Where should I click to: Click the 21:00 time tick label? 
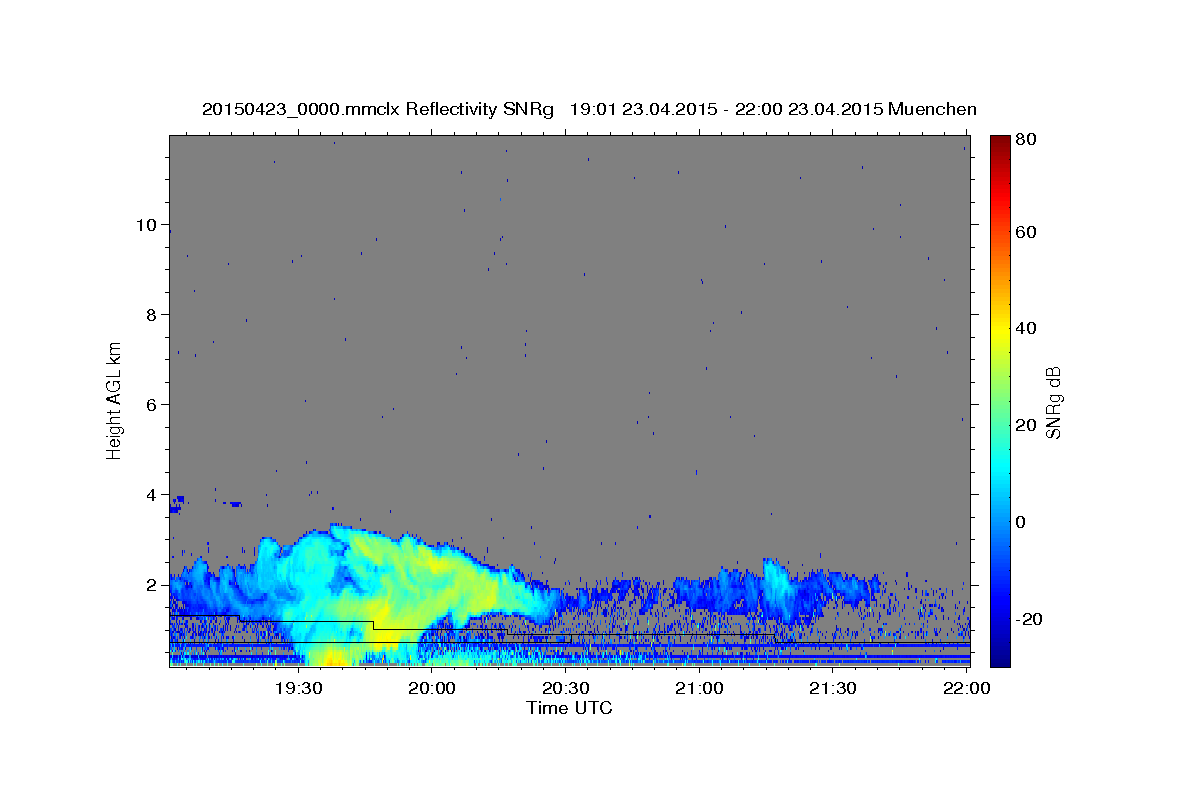(x=699, y=688)
